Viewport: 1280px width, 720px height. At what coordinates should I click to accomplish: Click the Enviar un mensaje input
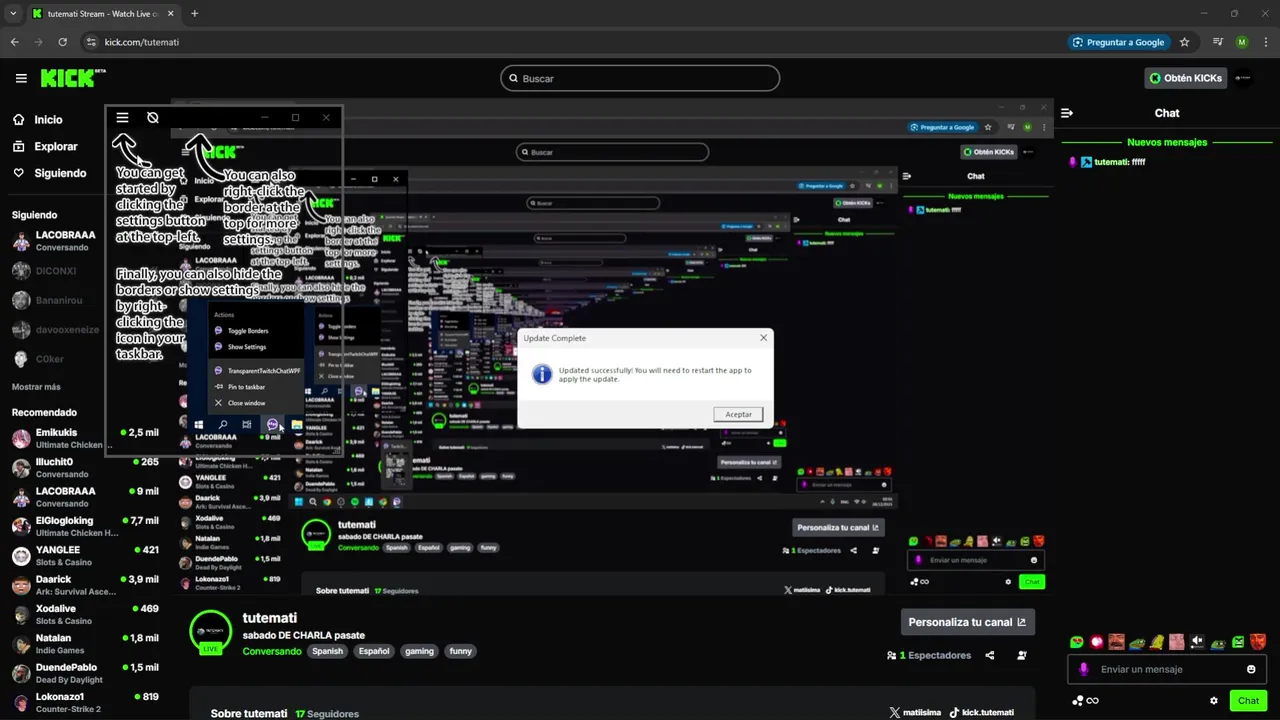(x=1168, y=669)
